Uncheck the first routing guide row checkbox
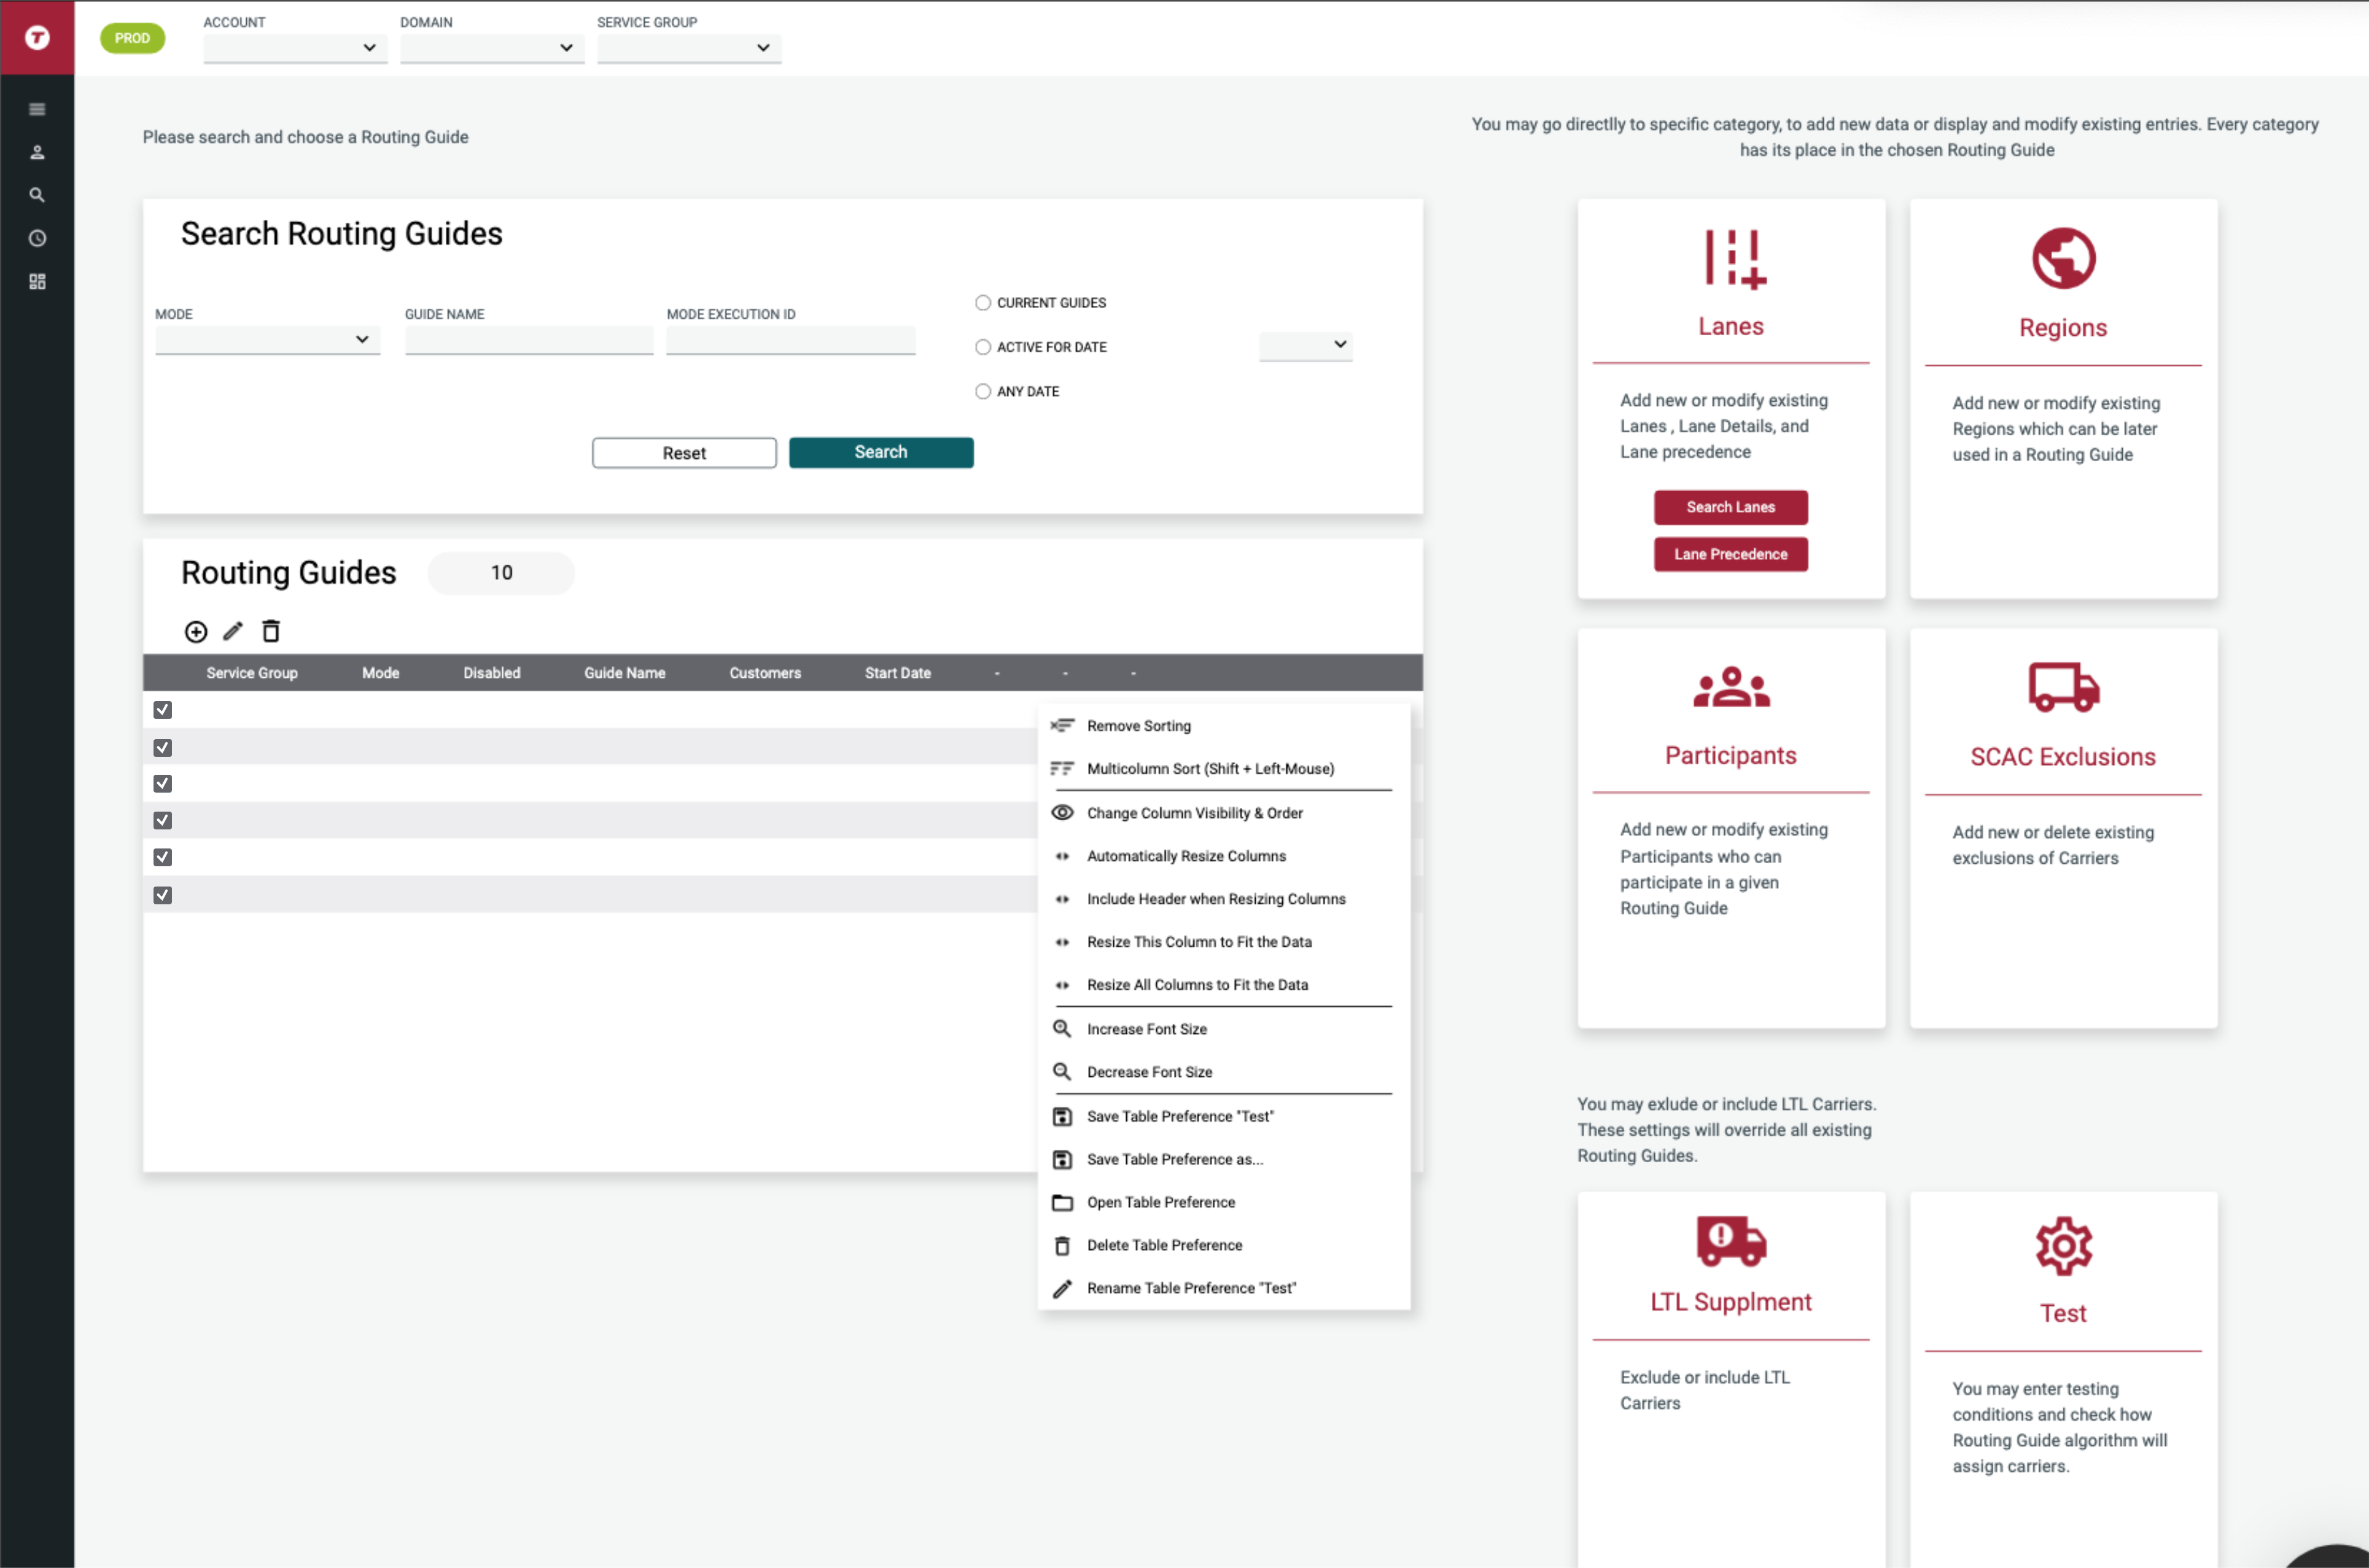Viewport: 2369px width, 1568px height. tap(163, 710)
